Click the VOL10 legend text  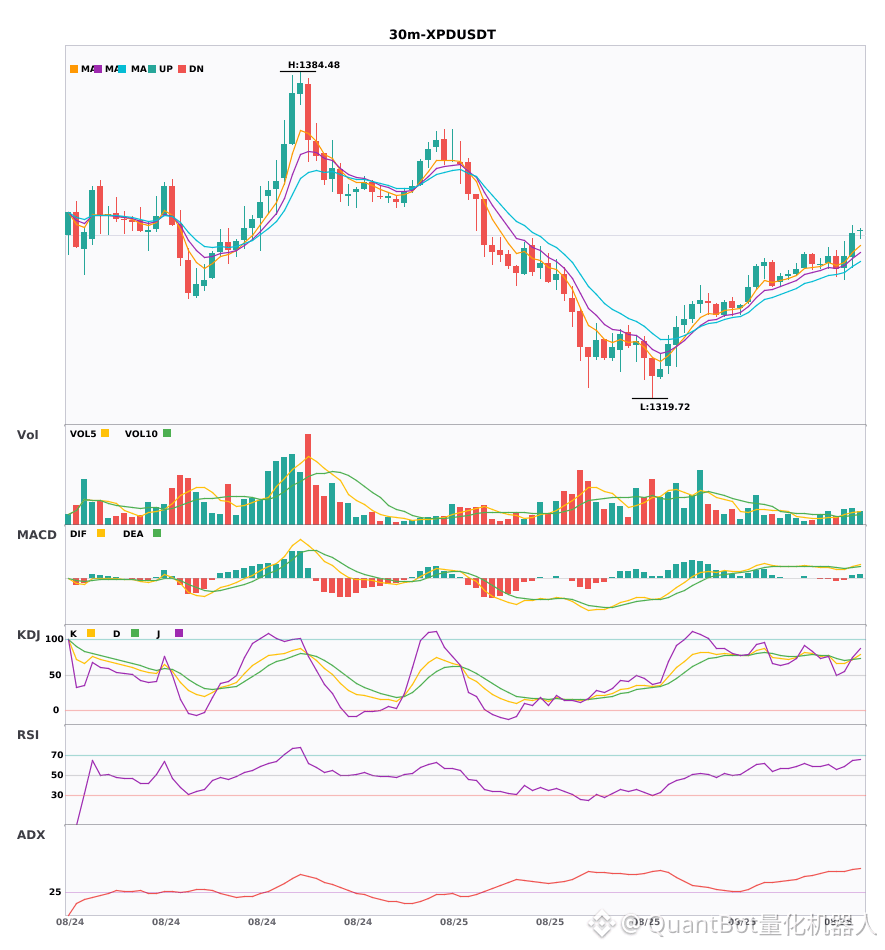[141, 434]
